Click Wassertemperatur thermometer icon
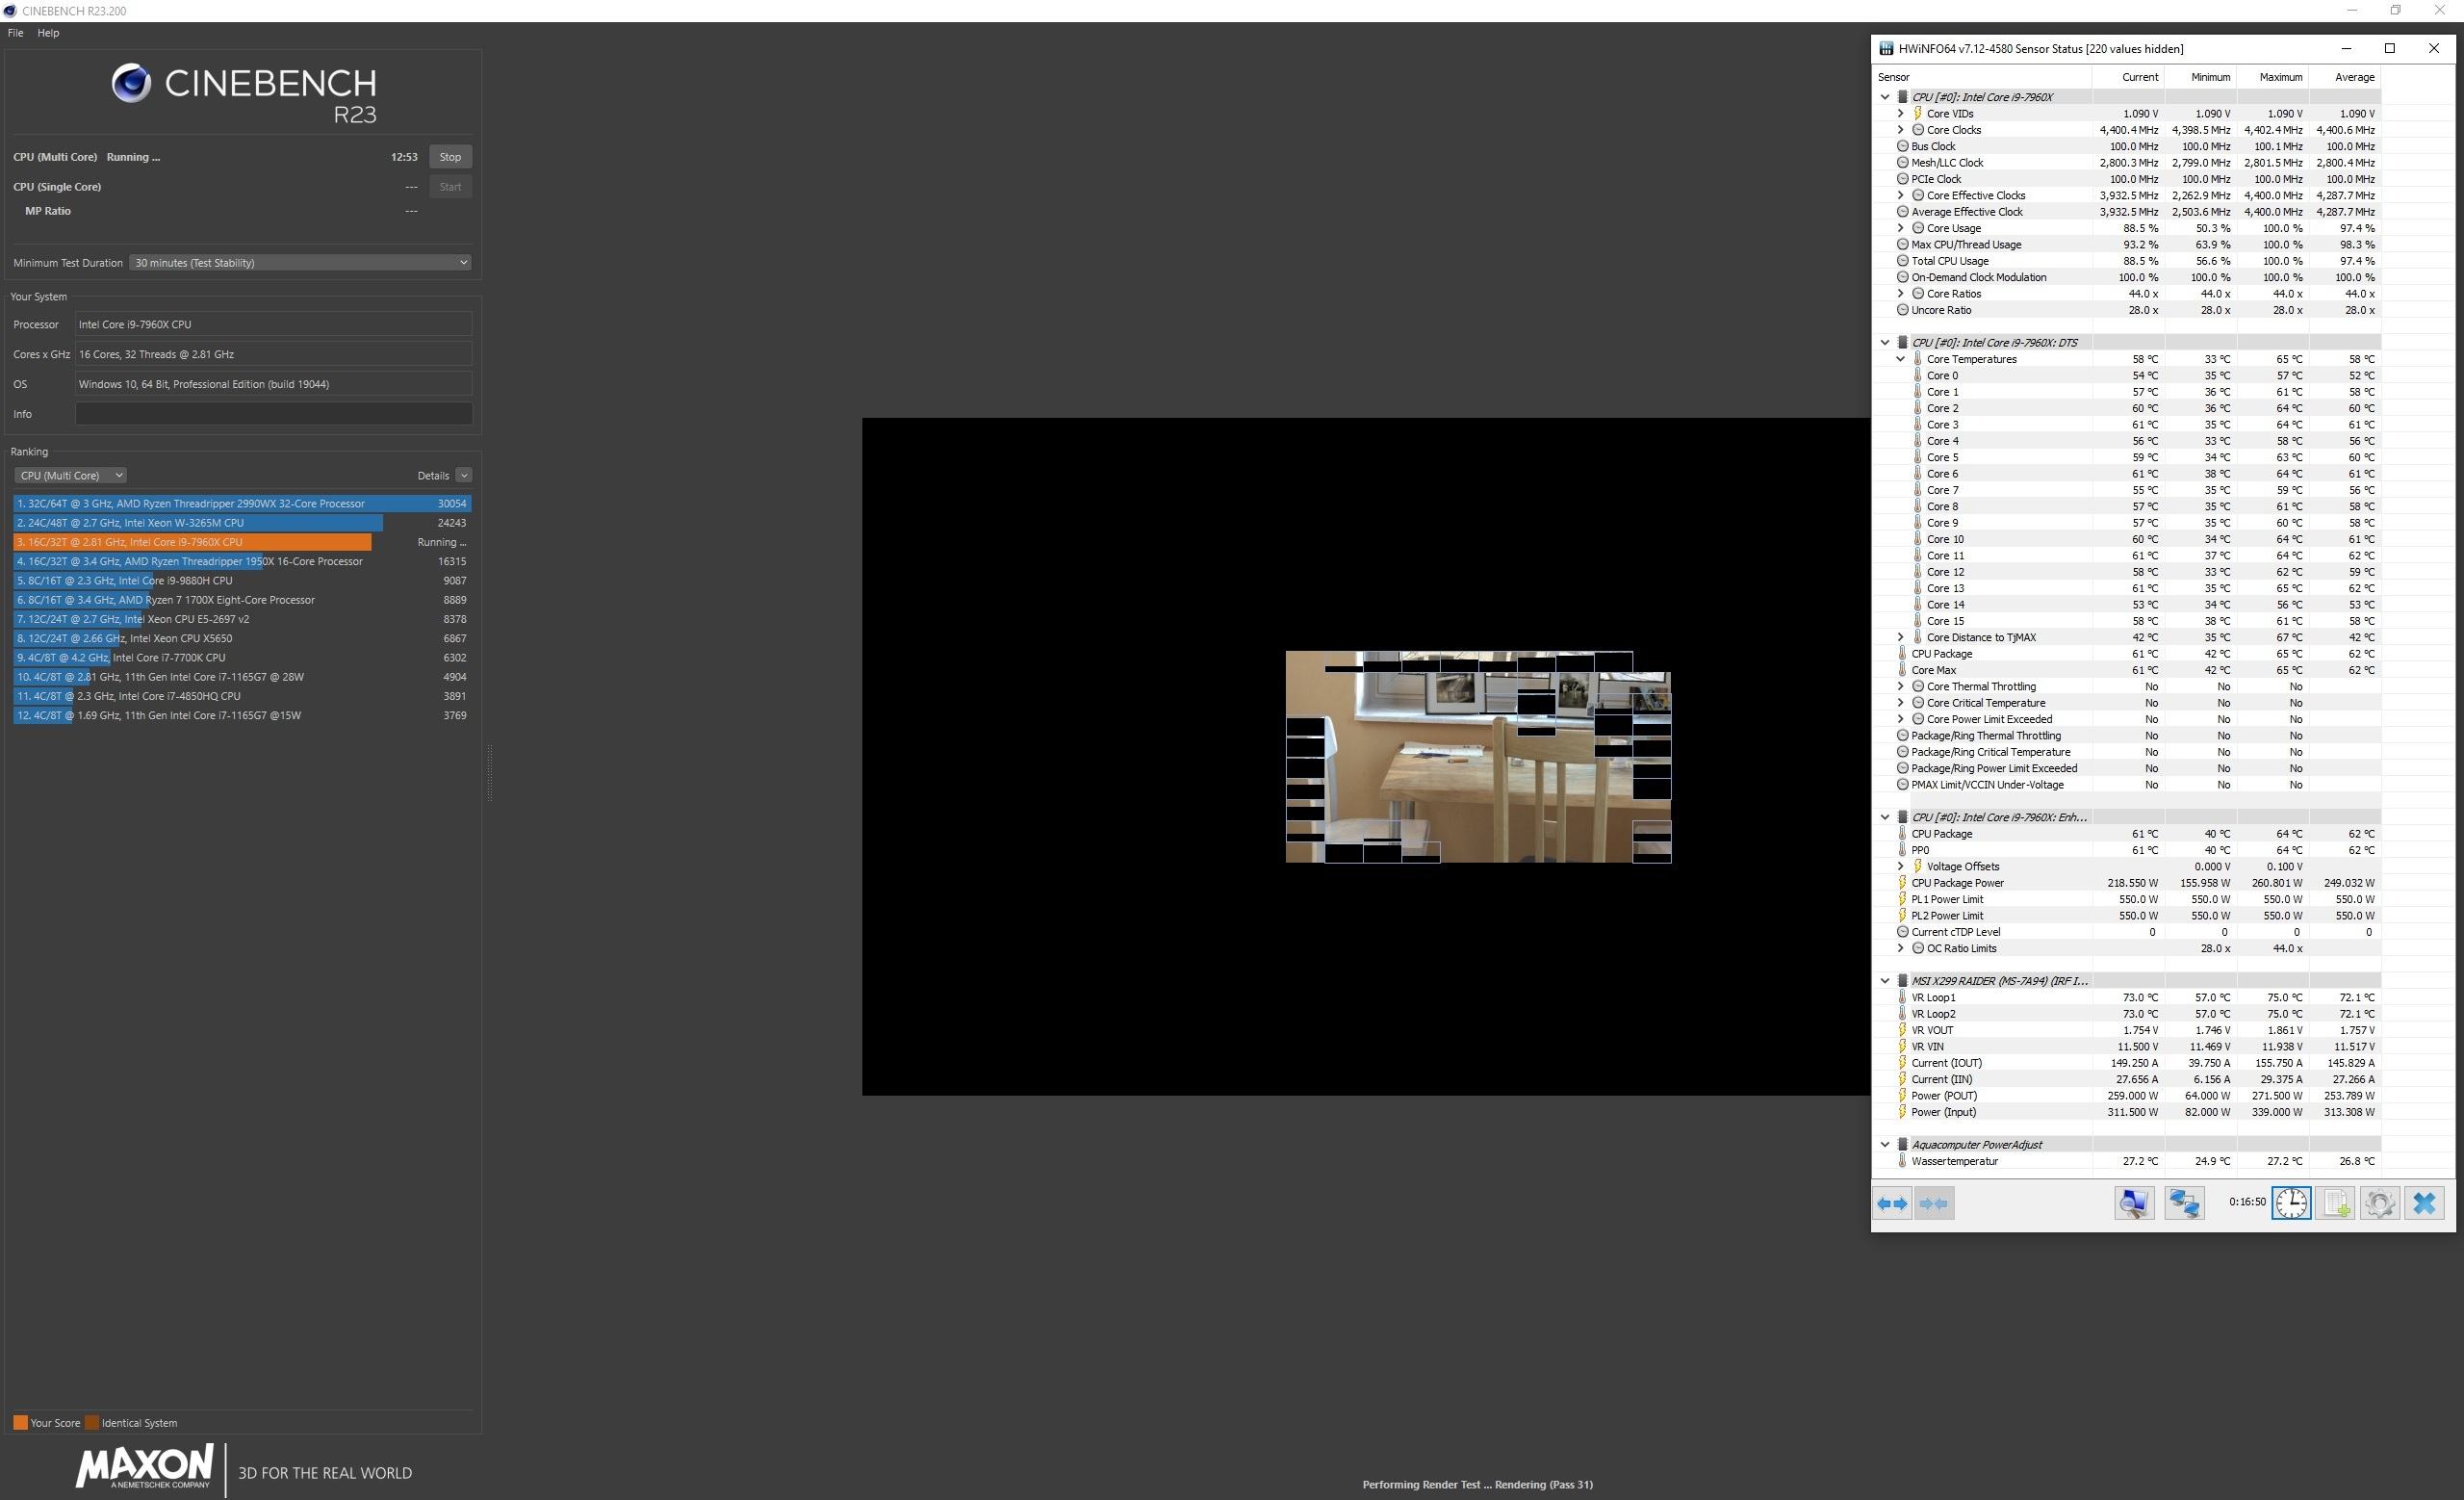2464x1500 pixels. [1902, 1161]
